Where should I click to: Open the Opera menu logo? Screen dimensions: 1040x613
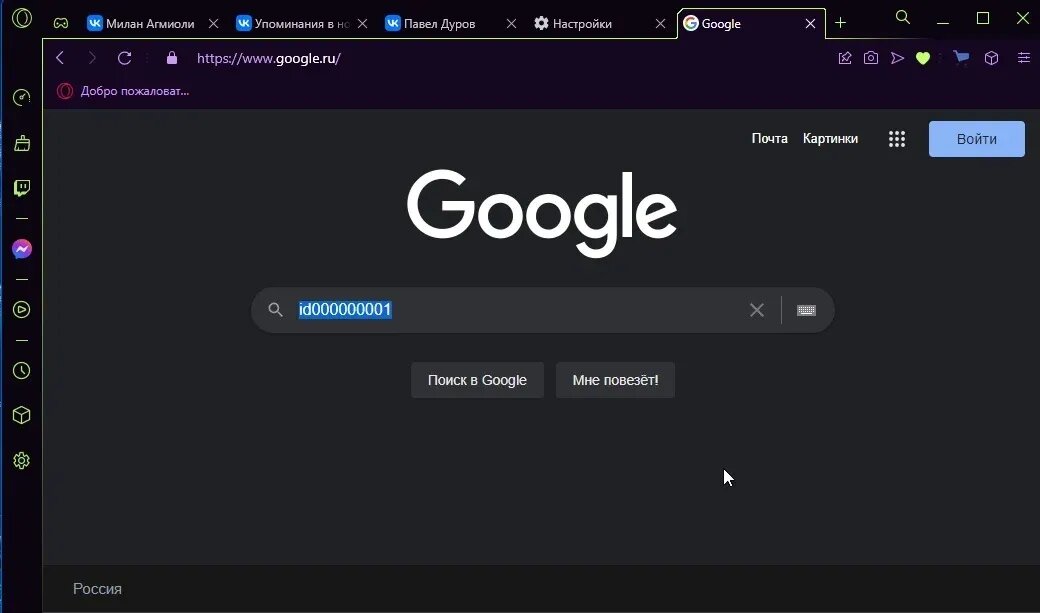[22, 18]
